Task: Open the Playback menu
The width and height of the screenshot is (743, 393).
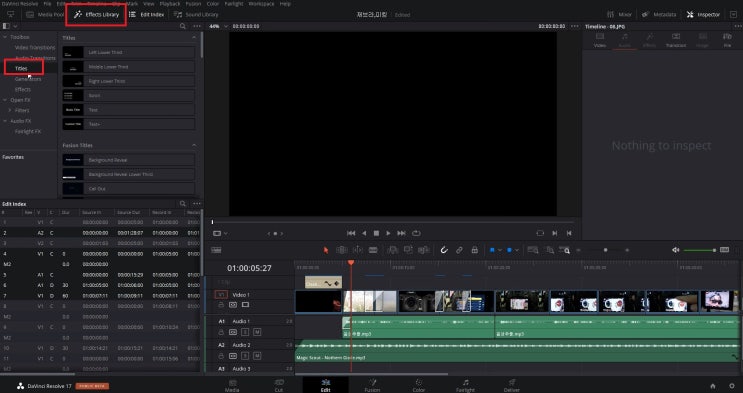Action: click(170, 3)
